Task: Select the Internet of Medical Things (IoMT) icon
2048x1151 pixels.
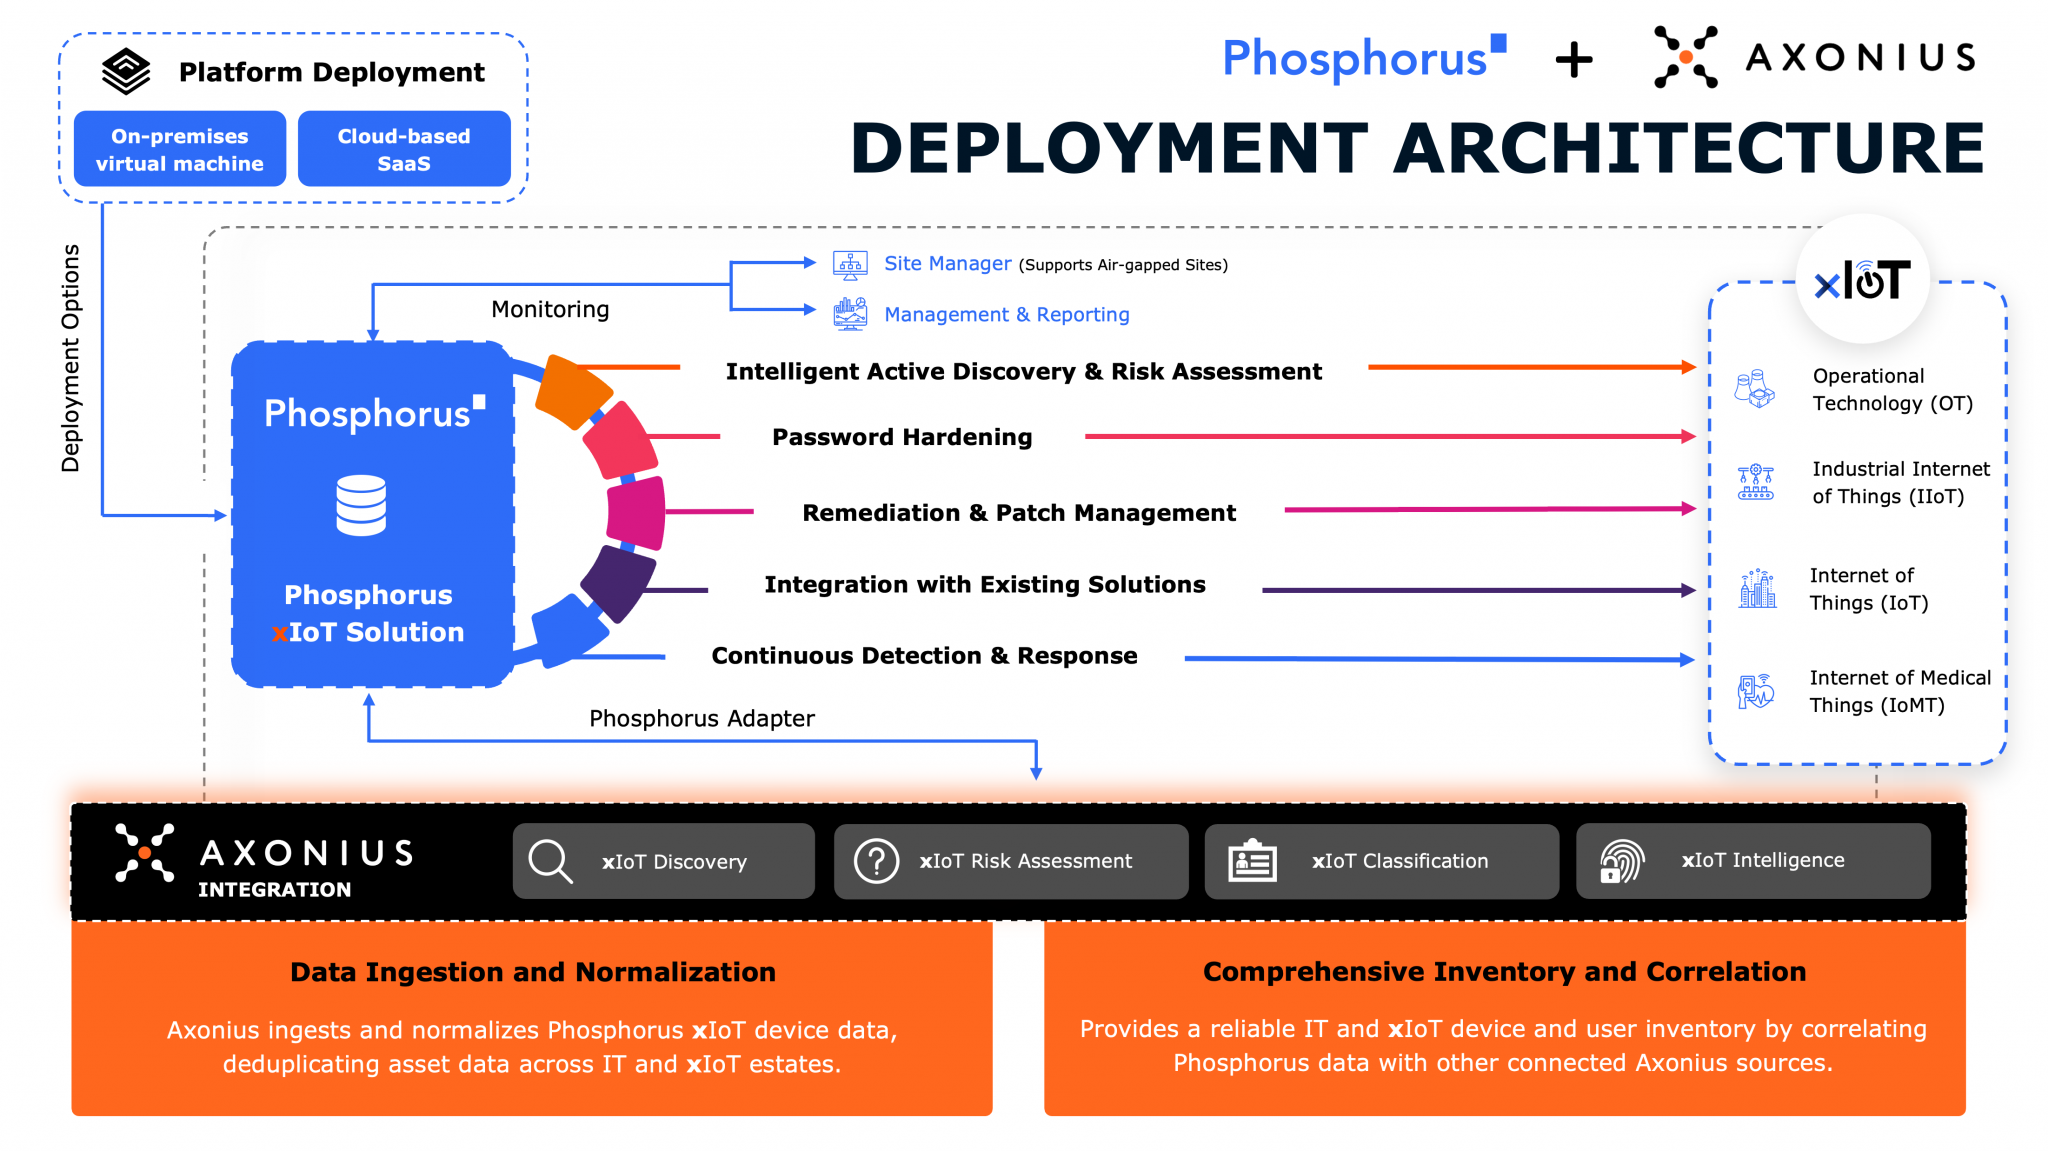Action: coord(1754,690)
